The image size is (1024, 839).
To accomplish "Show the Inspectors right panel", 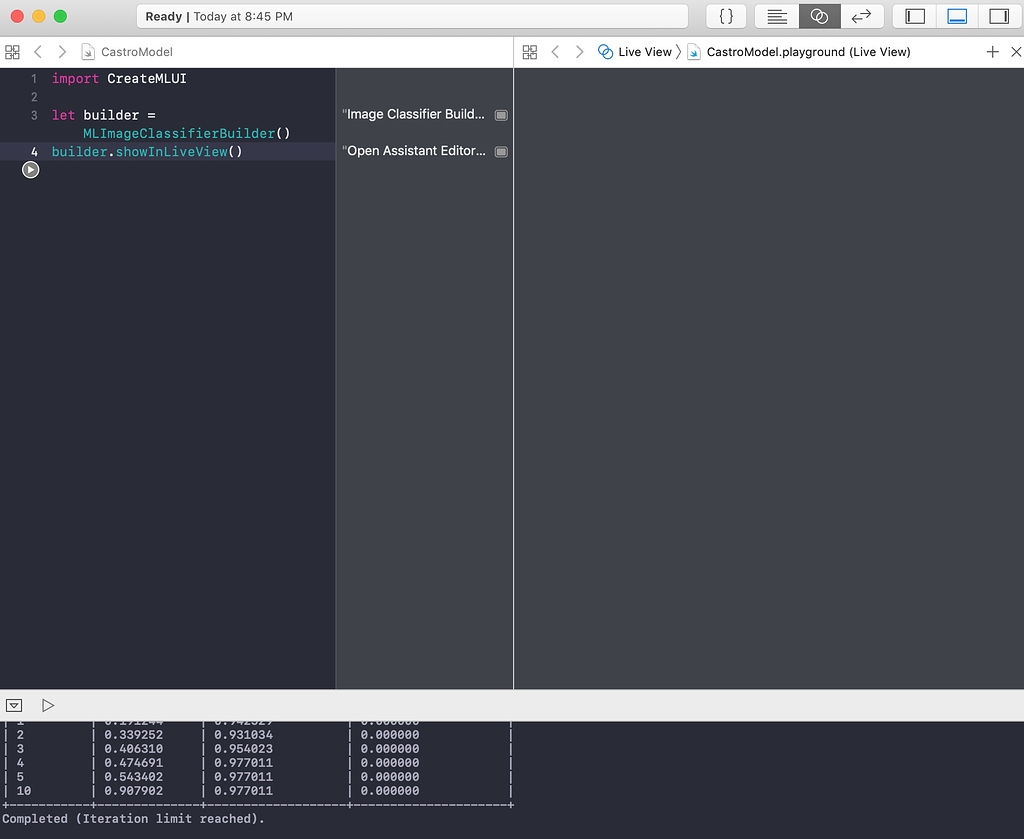I will [999, 16].
